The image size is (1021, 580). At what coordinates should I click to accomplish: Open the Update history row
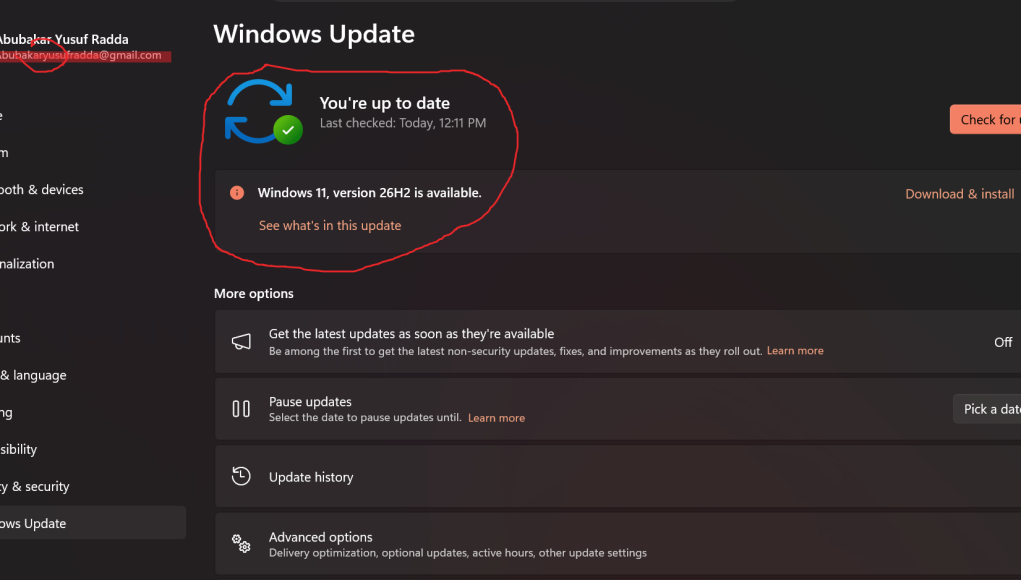(x=618, y=476)
